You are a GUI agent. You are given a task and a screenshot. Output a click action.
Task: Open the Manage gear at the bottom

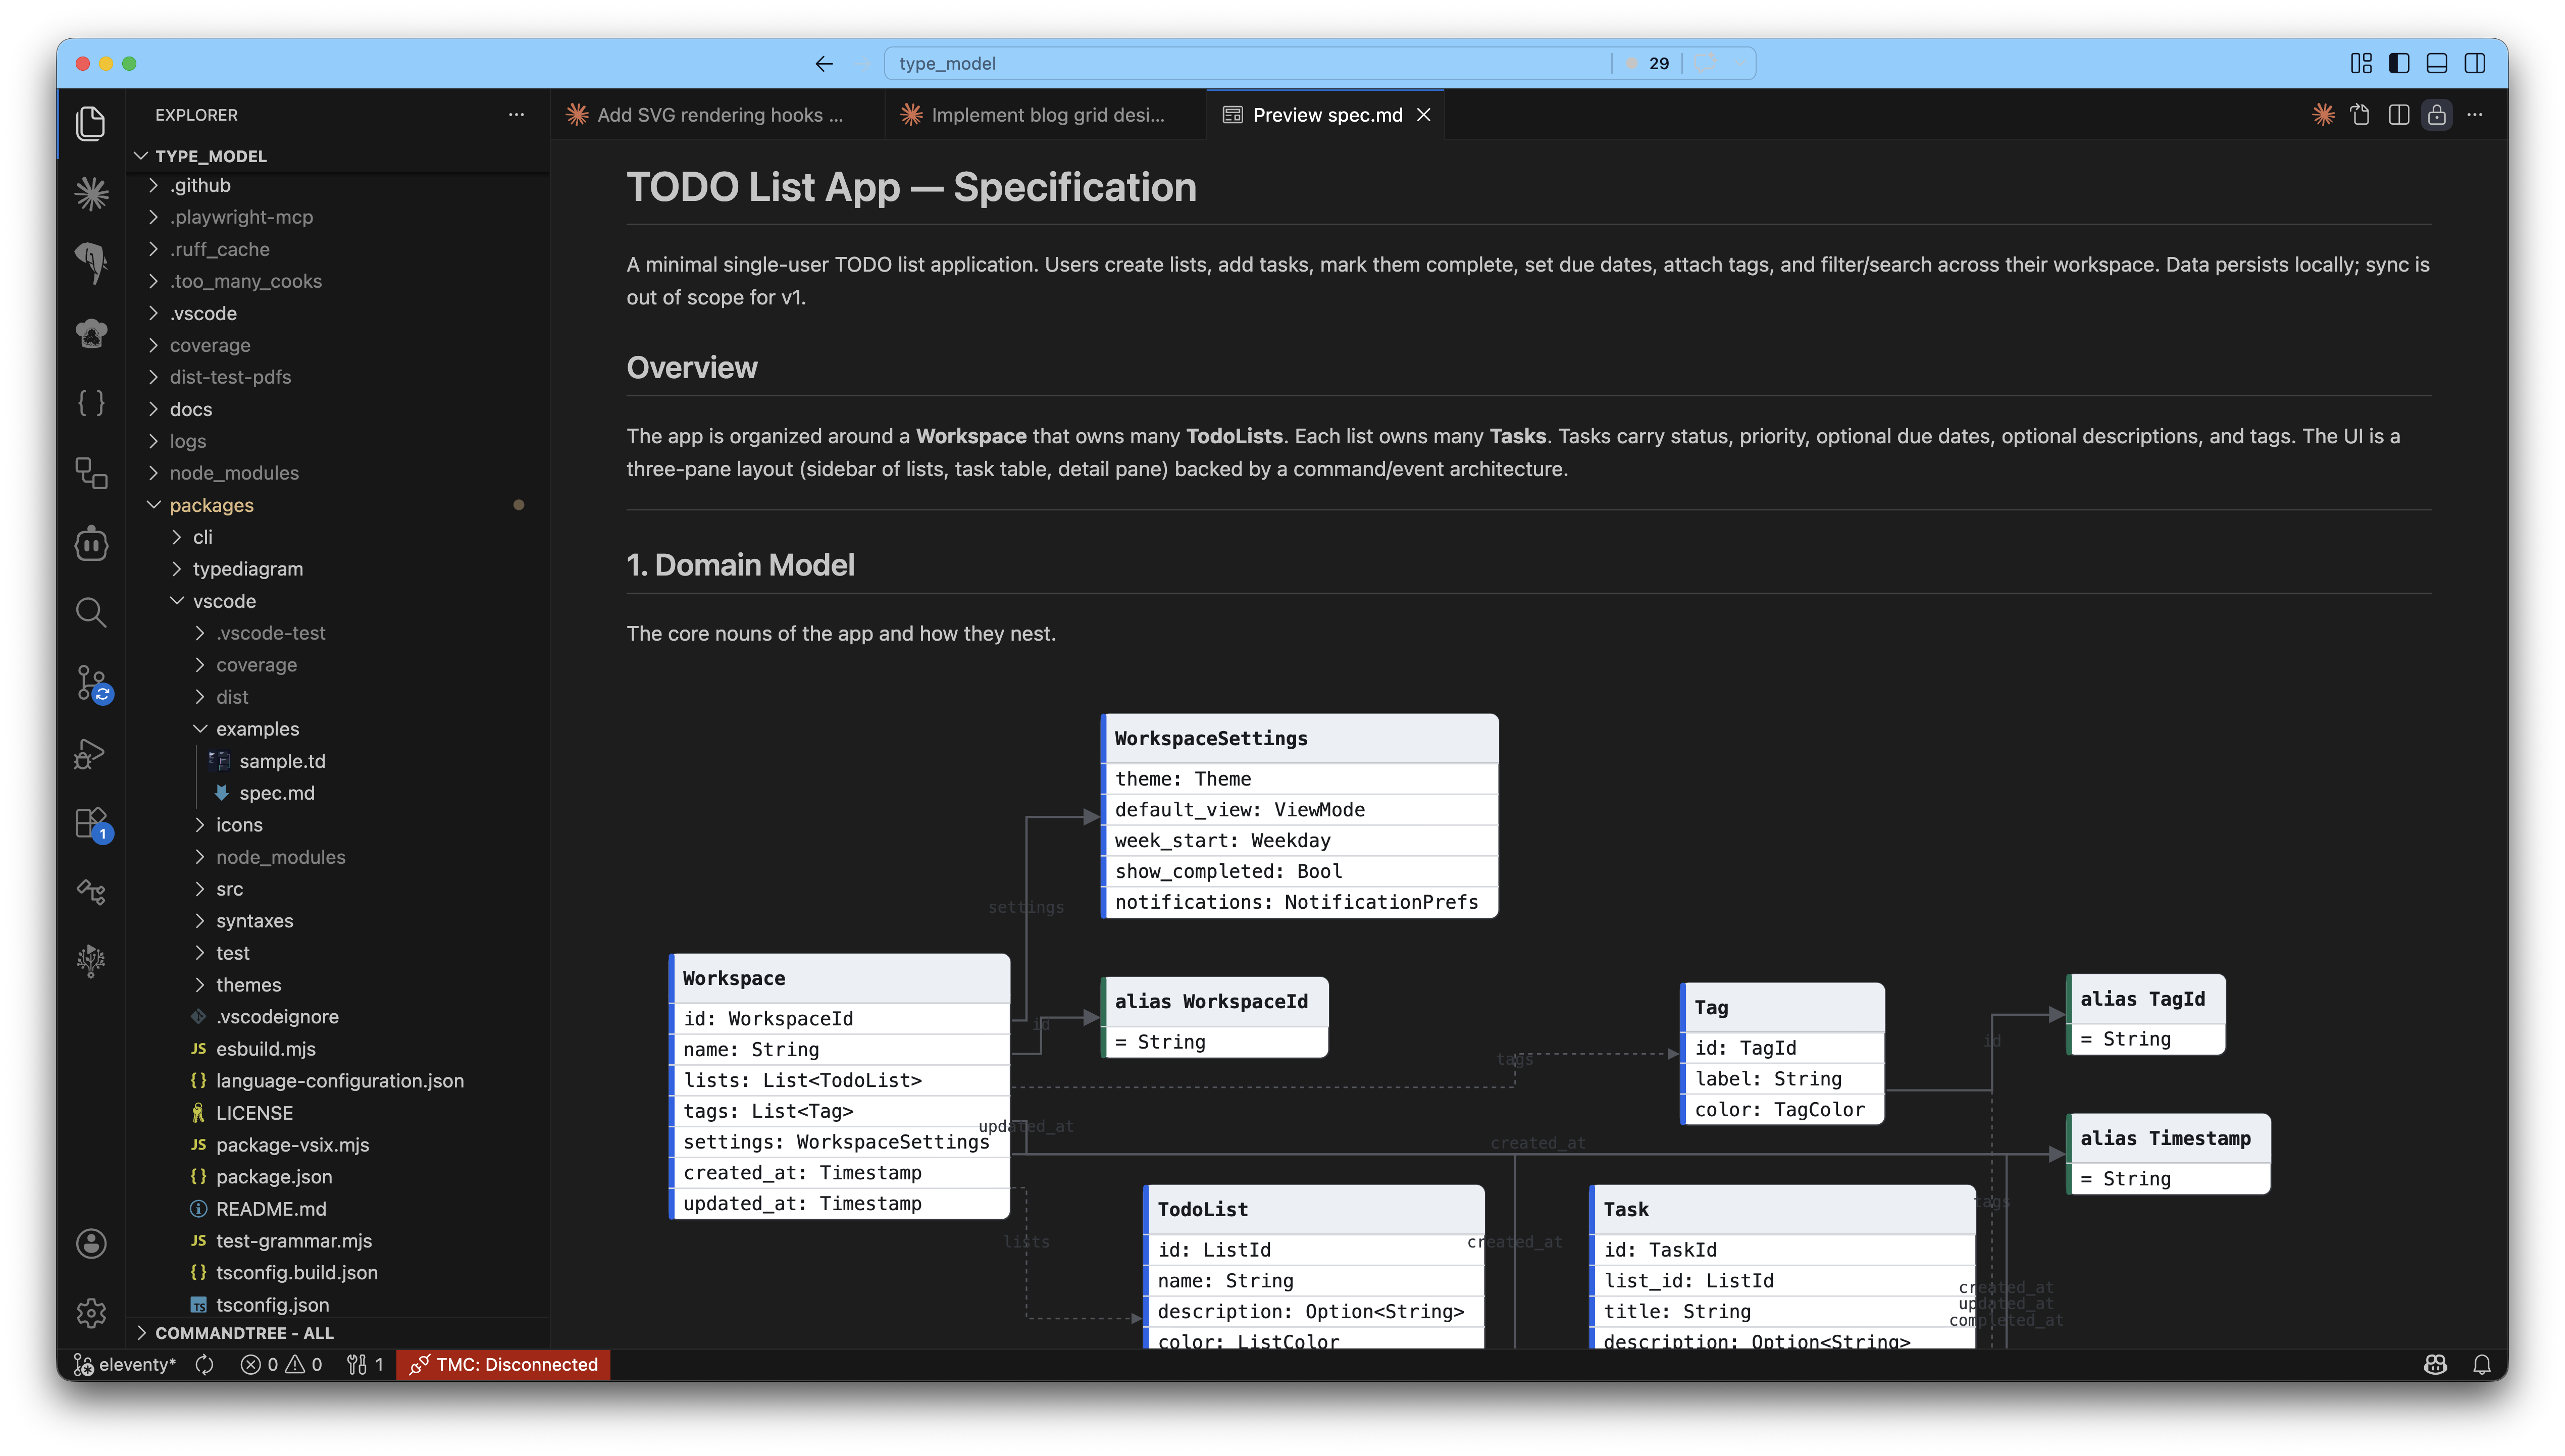[x=91, y=1313]
